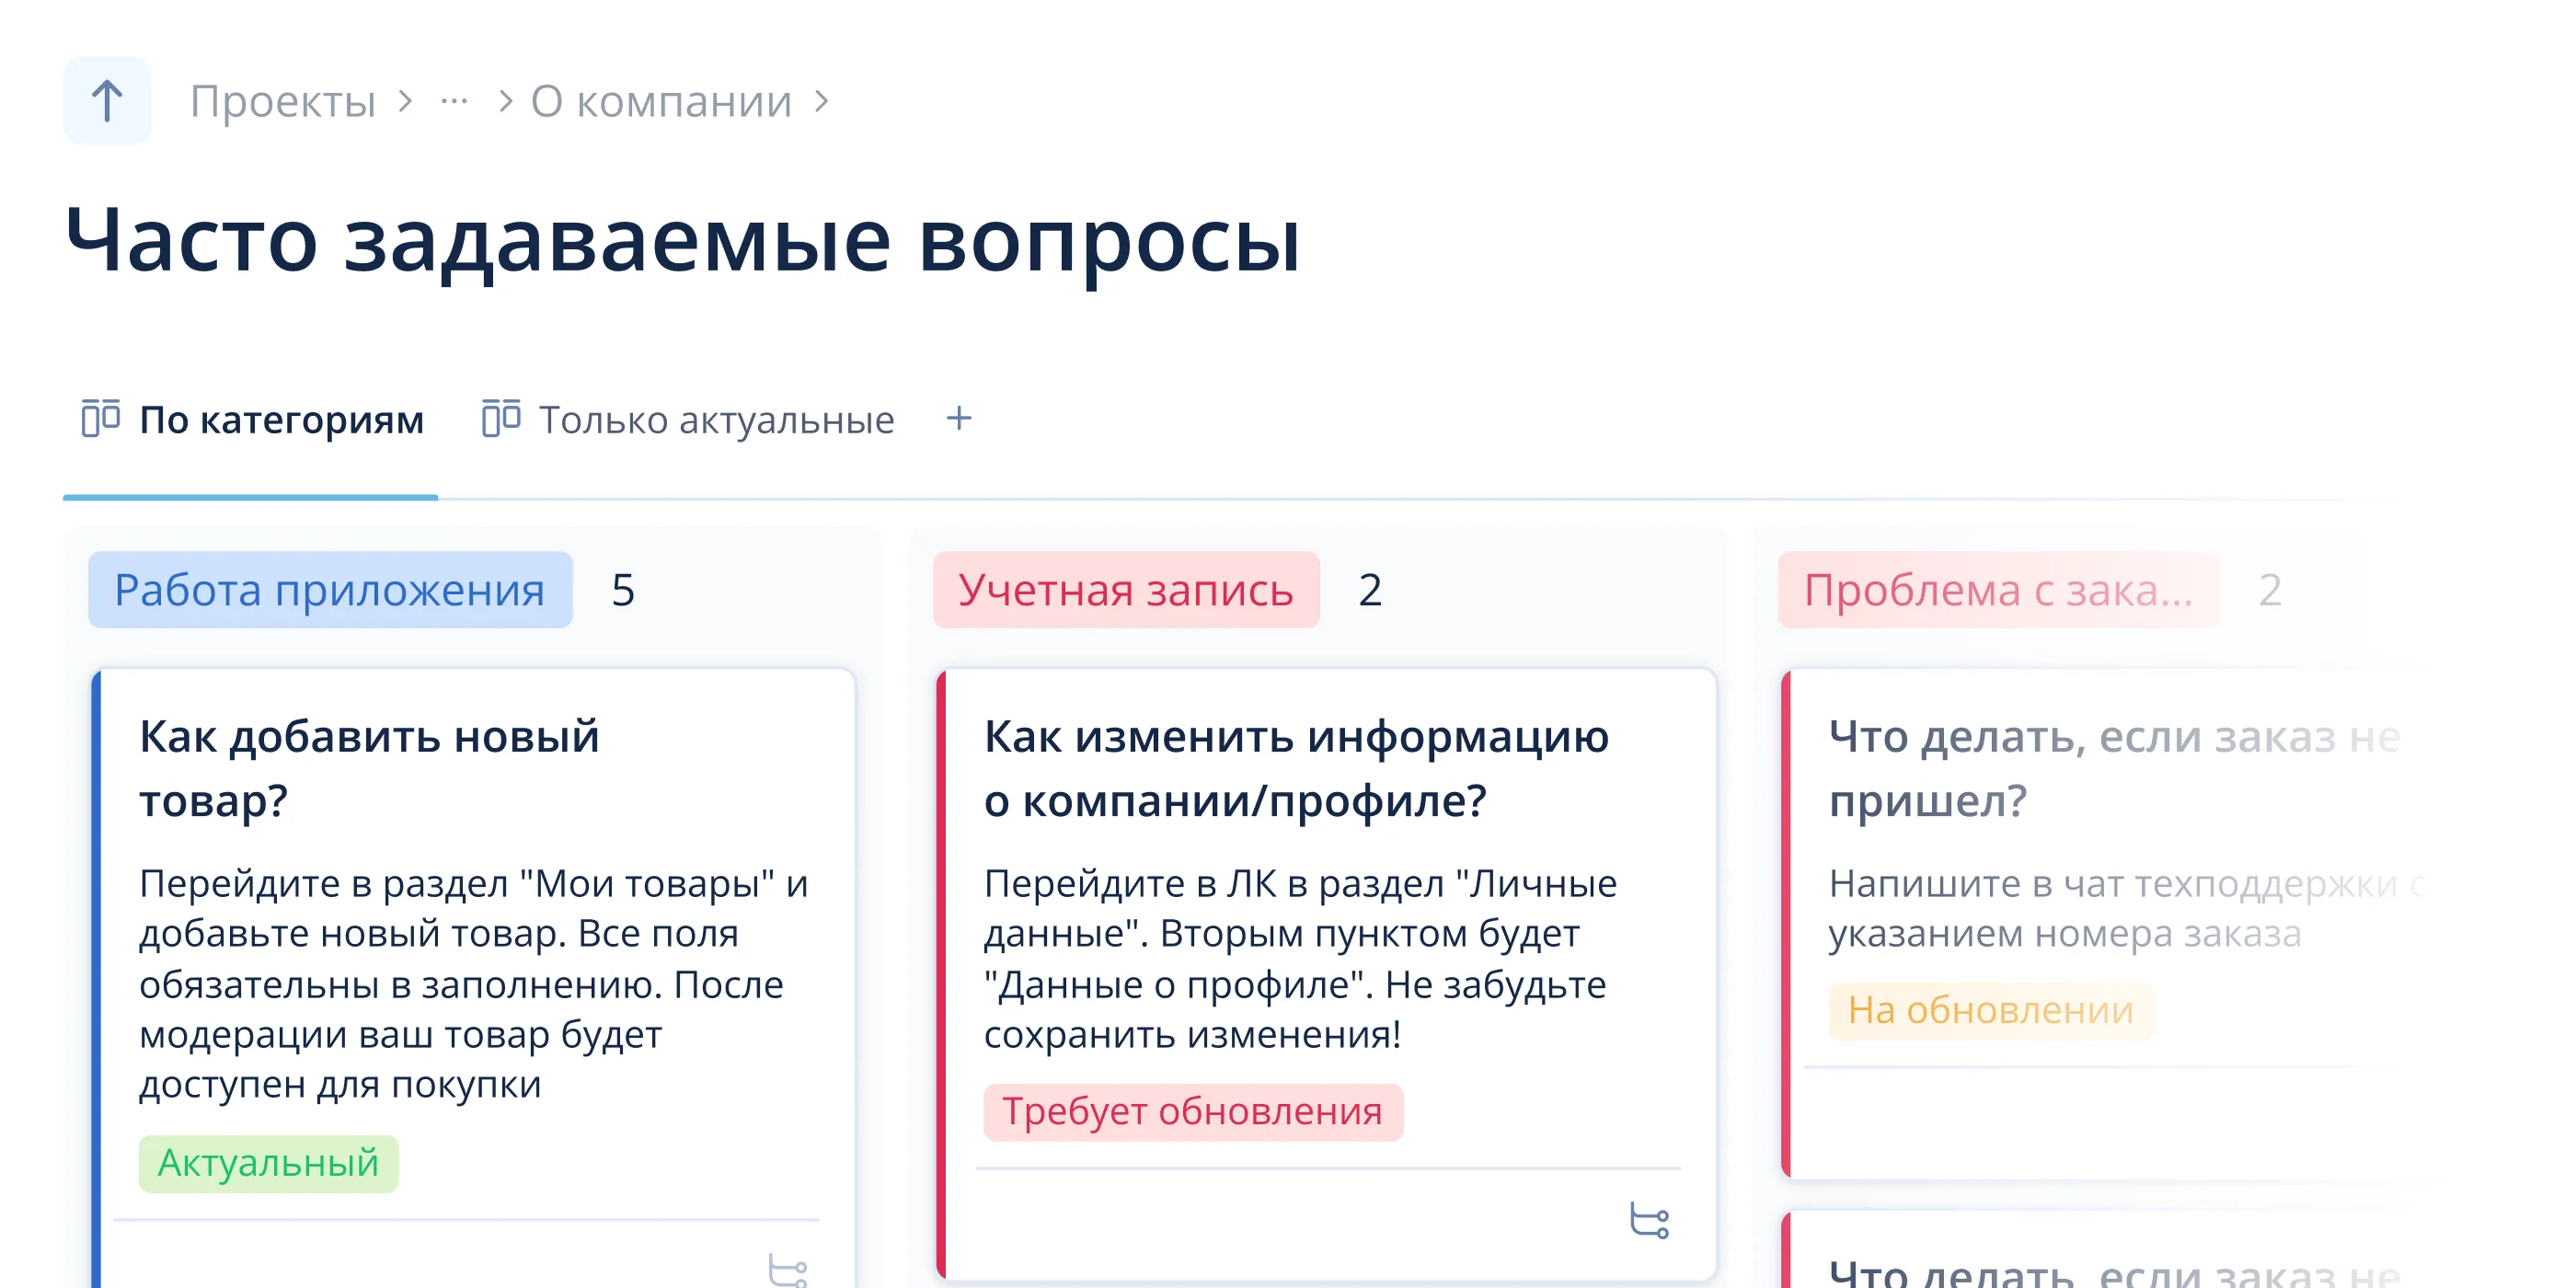Click the На обновлении status tag
Viewport: 2576px width, 1288px height.
pyautogui.click(x=1991, y=1011)
